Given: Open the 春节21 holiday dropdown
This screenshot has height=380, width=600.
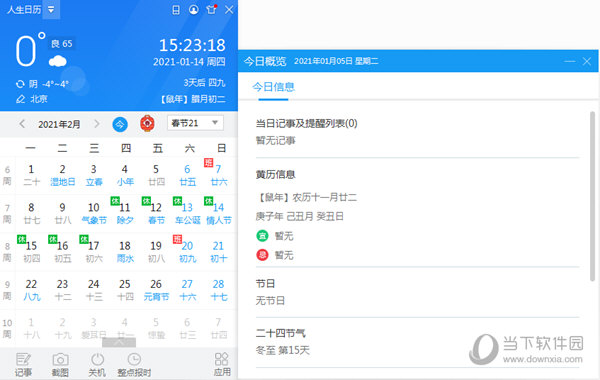Looking at the screenshot, I should (x=195, y=123).
